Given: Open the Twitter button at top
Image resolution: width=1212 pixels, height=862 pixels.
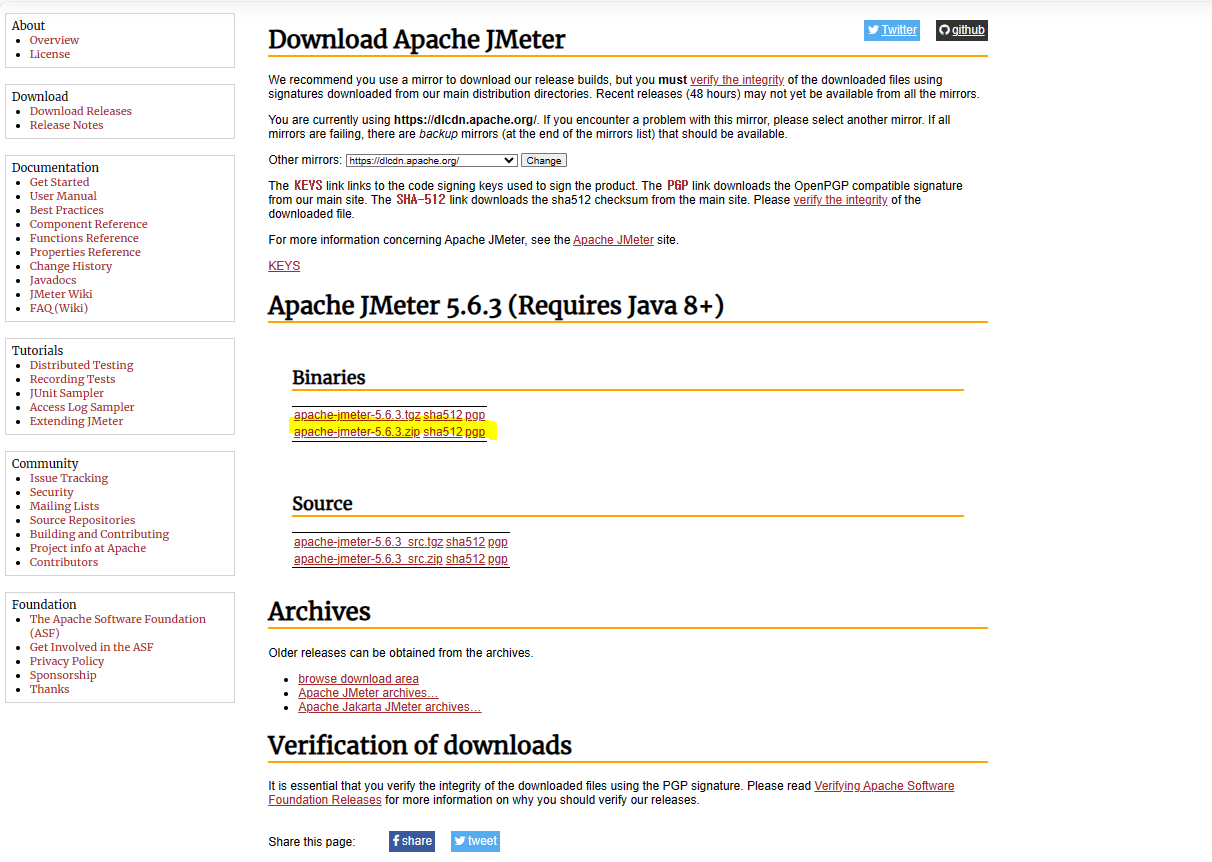Looking at the screenshot, I should pyautogui.click(x=892, y=30).
